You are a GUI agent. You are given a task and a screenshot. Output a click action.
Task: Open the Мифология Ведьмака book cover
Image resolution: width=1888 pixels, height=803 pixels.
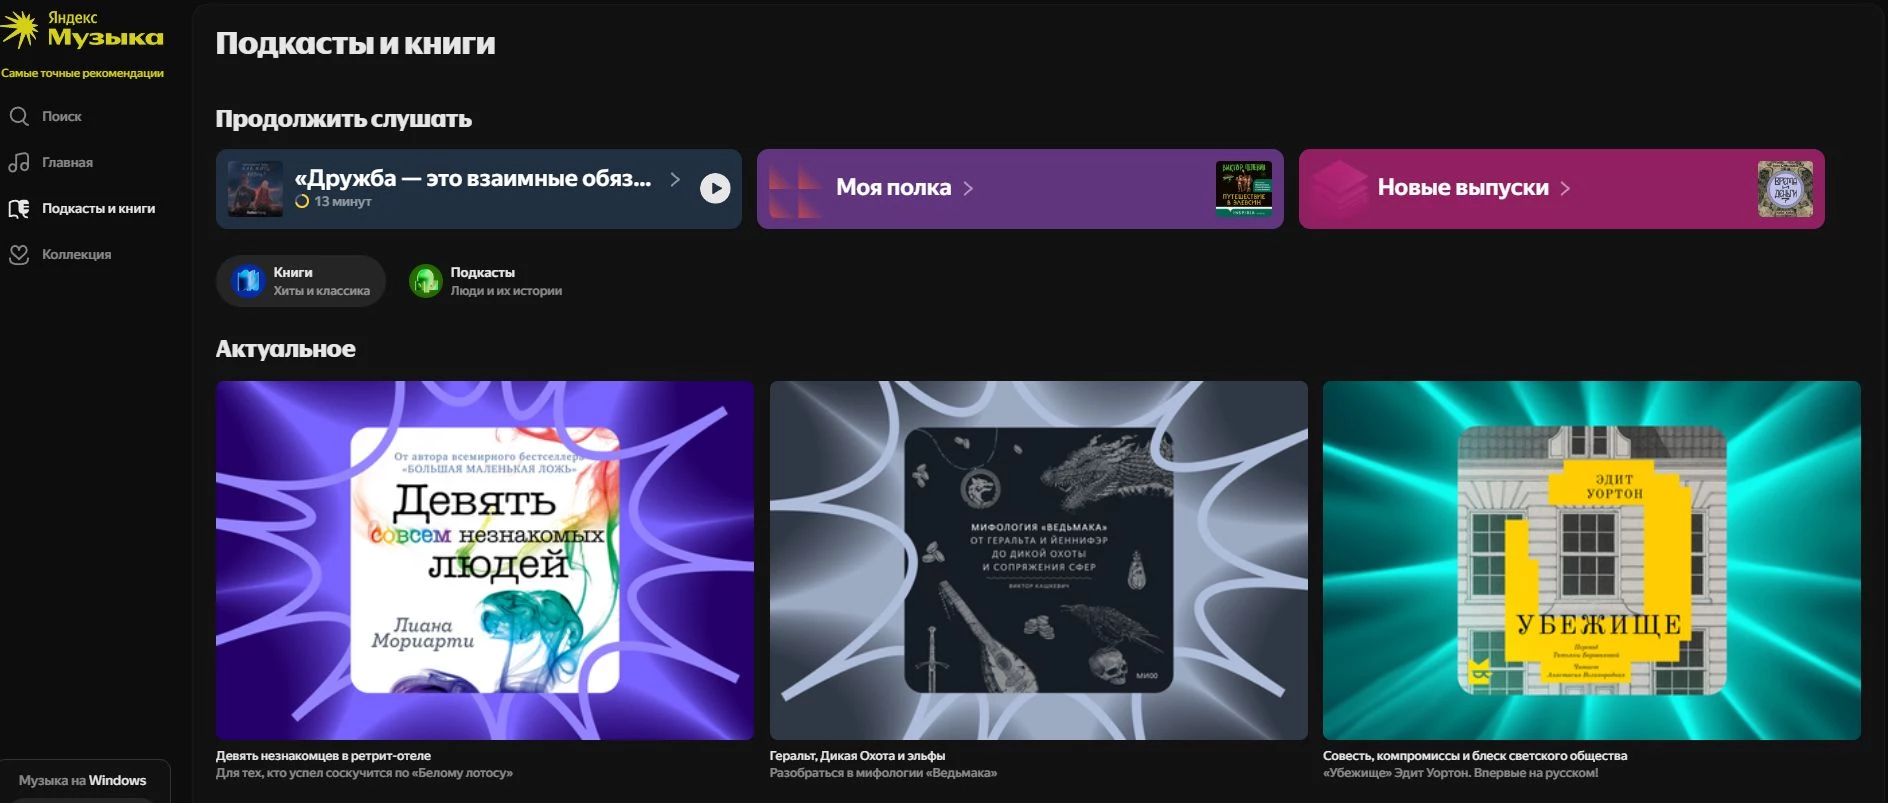(x=1038, y=560)
